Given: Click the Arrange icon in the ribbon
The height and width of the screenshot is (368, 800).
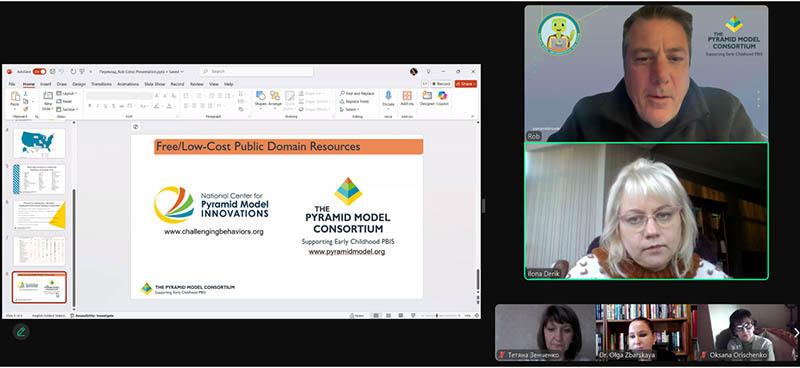Looking at the screenshot, I should (275, 99).
